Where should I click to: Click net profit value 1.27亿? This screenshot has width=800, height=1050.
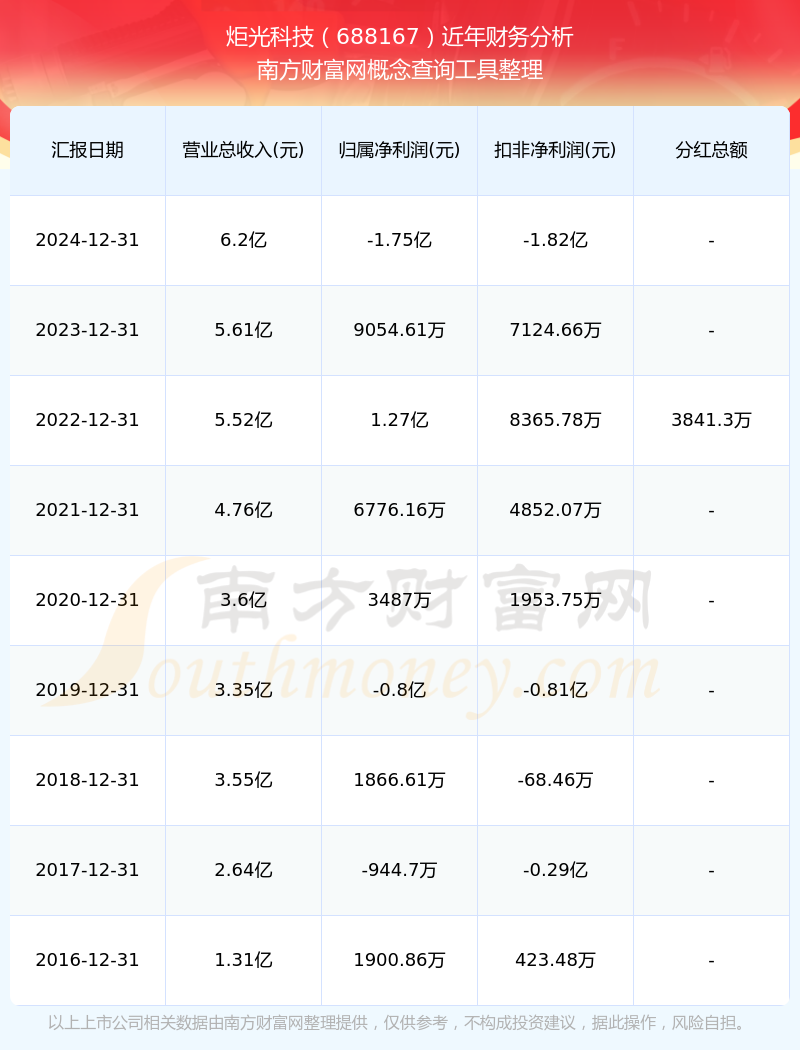pyautogui.click(x=399, y=420)
